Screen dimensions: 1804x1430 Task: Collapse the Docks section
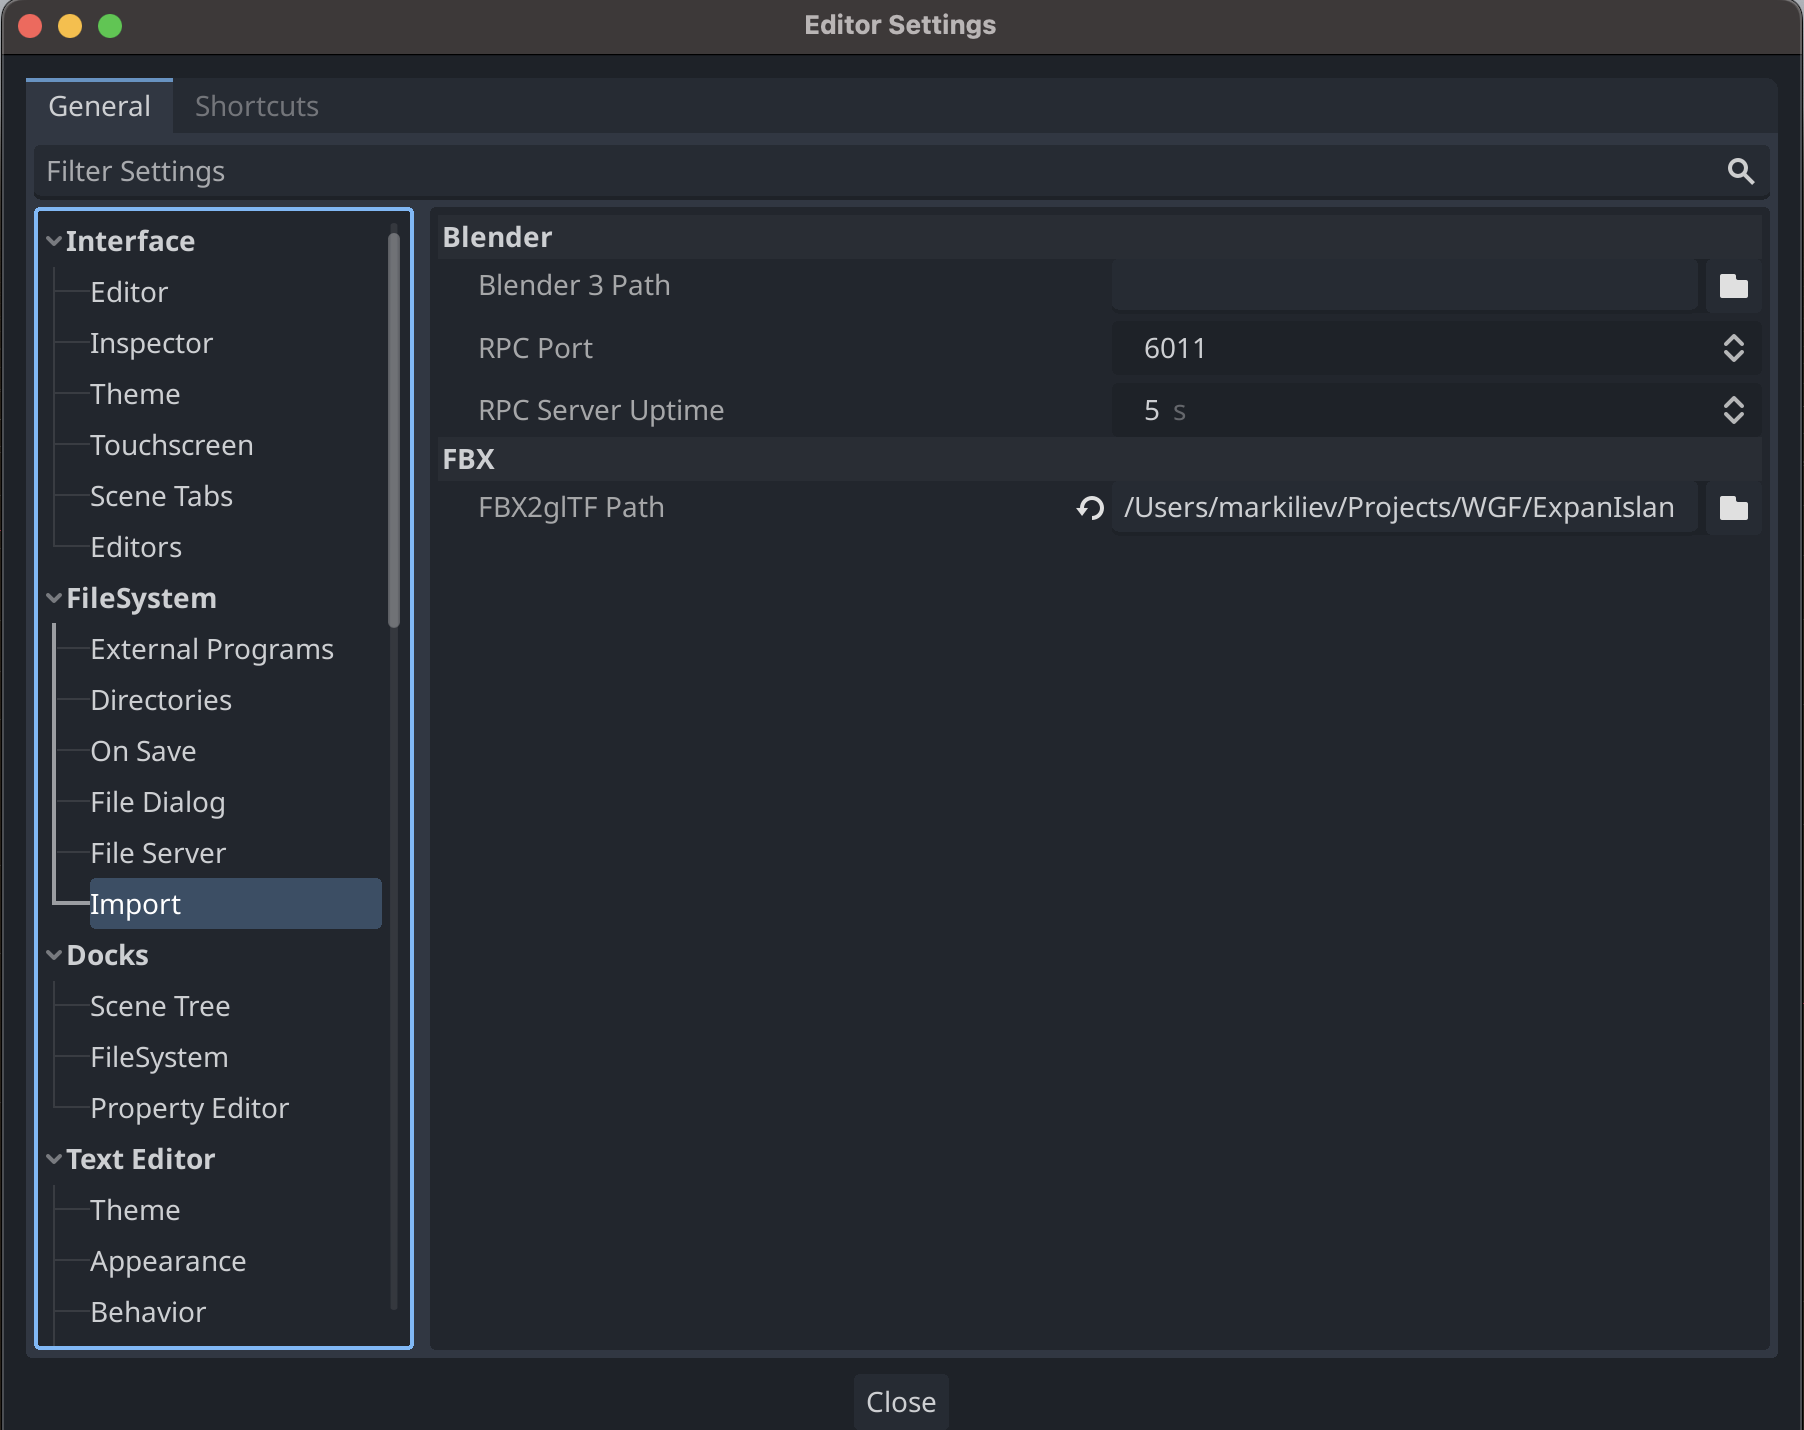point(53,954)
